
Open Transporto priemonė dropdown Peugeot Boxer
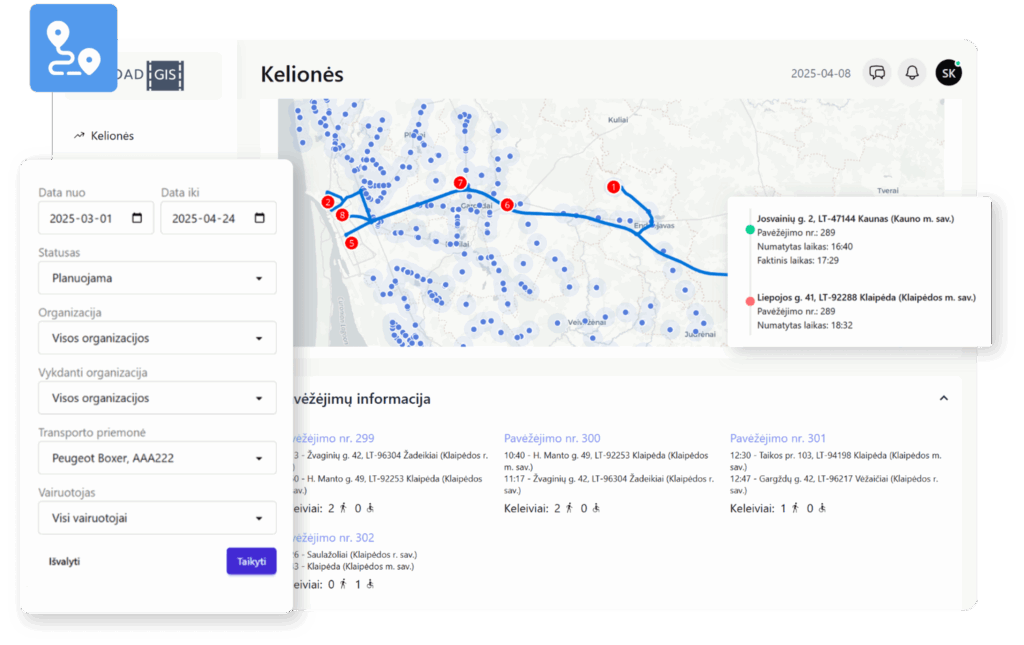[157, 458]
